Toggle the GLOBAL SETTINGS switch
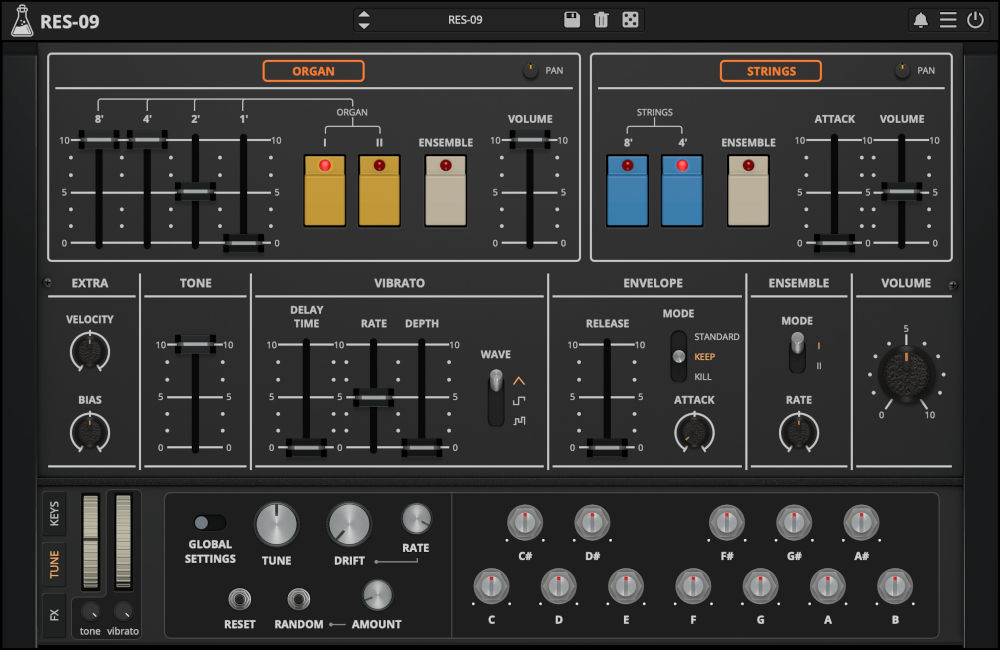This screenshot has width=1000, height=650. click(x=210, y=521)
